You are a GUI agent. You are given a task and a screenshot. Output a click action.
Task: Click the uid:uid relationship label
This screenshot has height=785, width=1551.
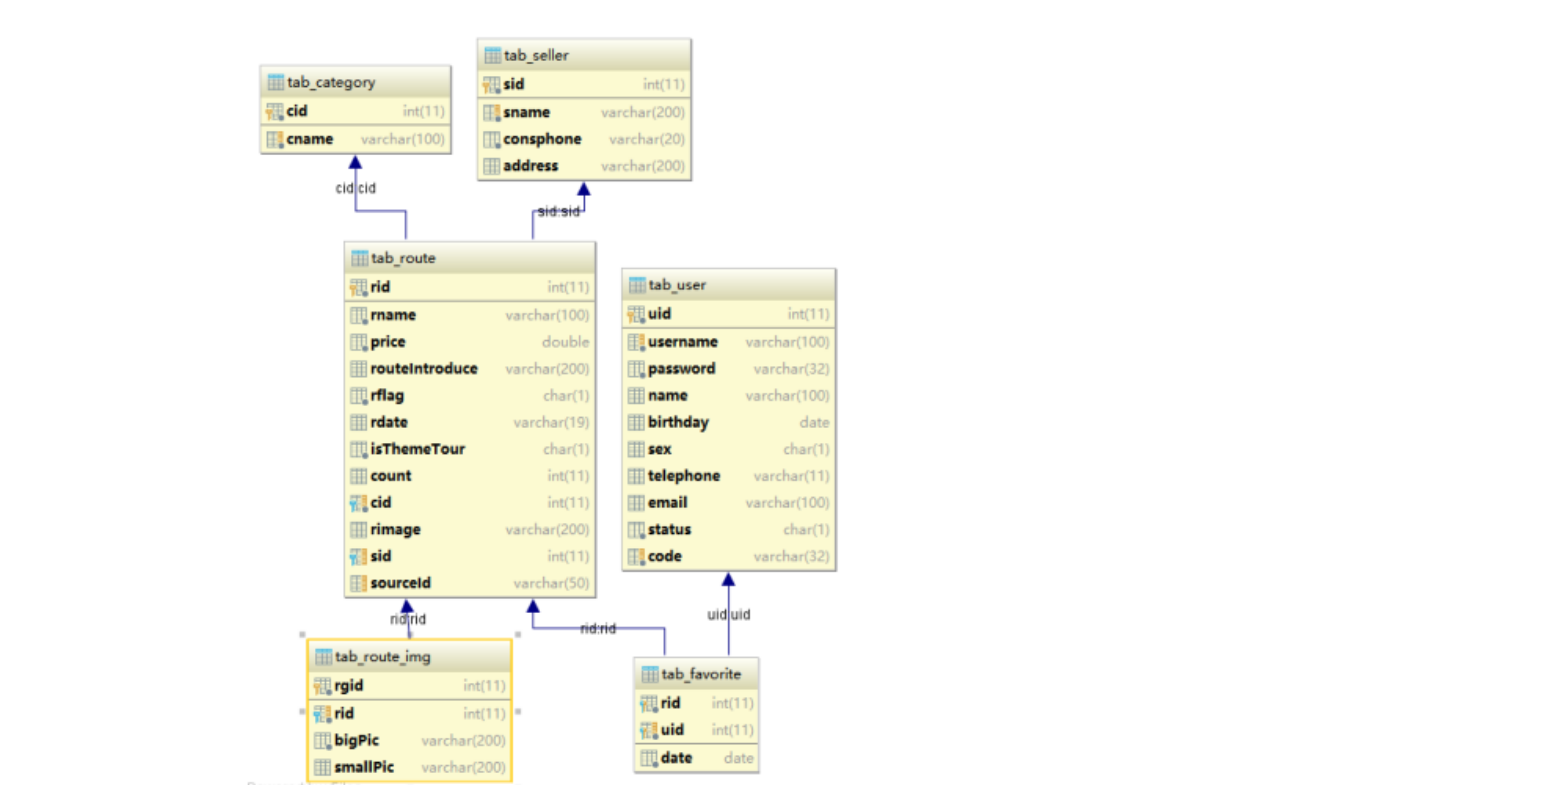tap(729, 615)
